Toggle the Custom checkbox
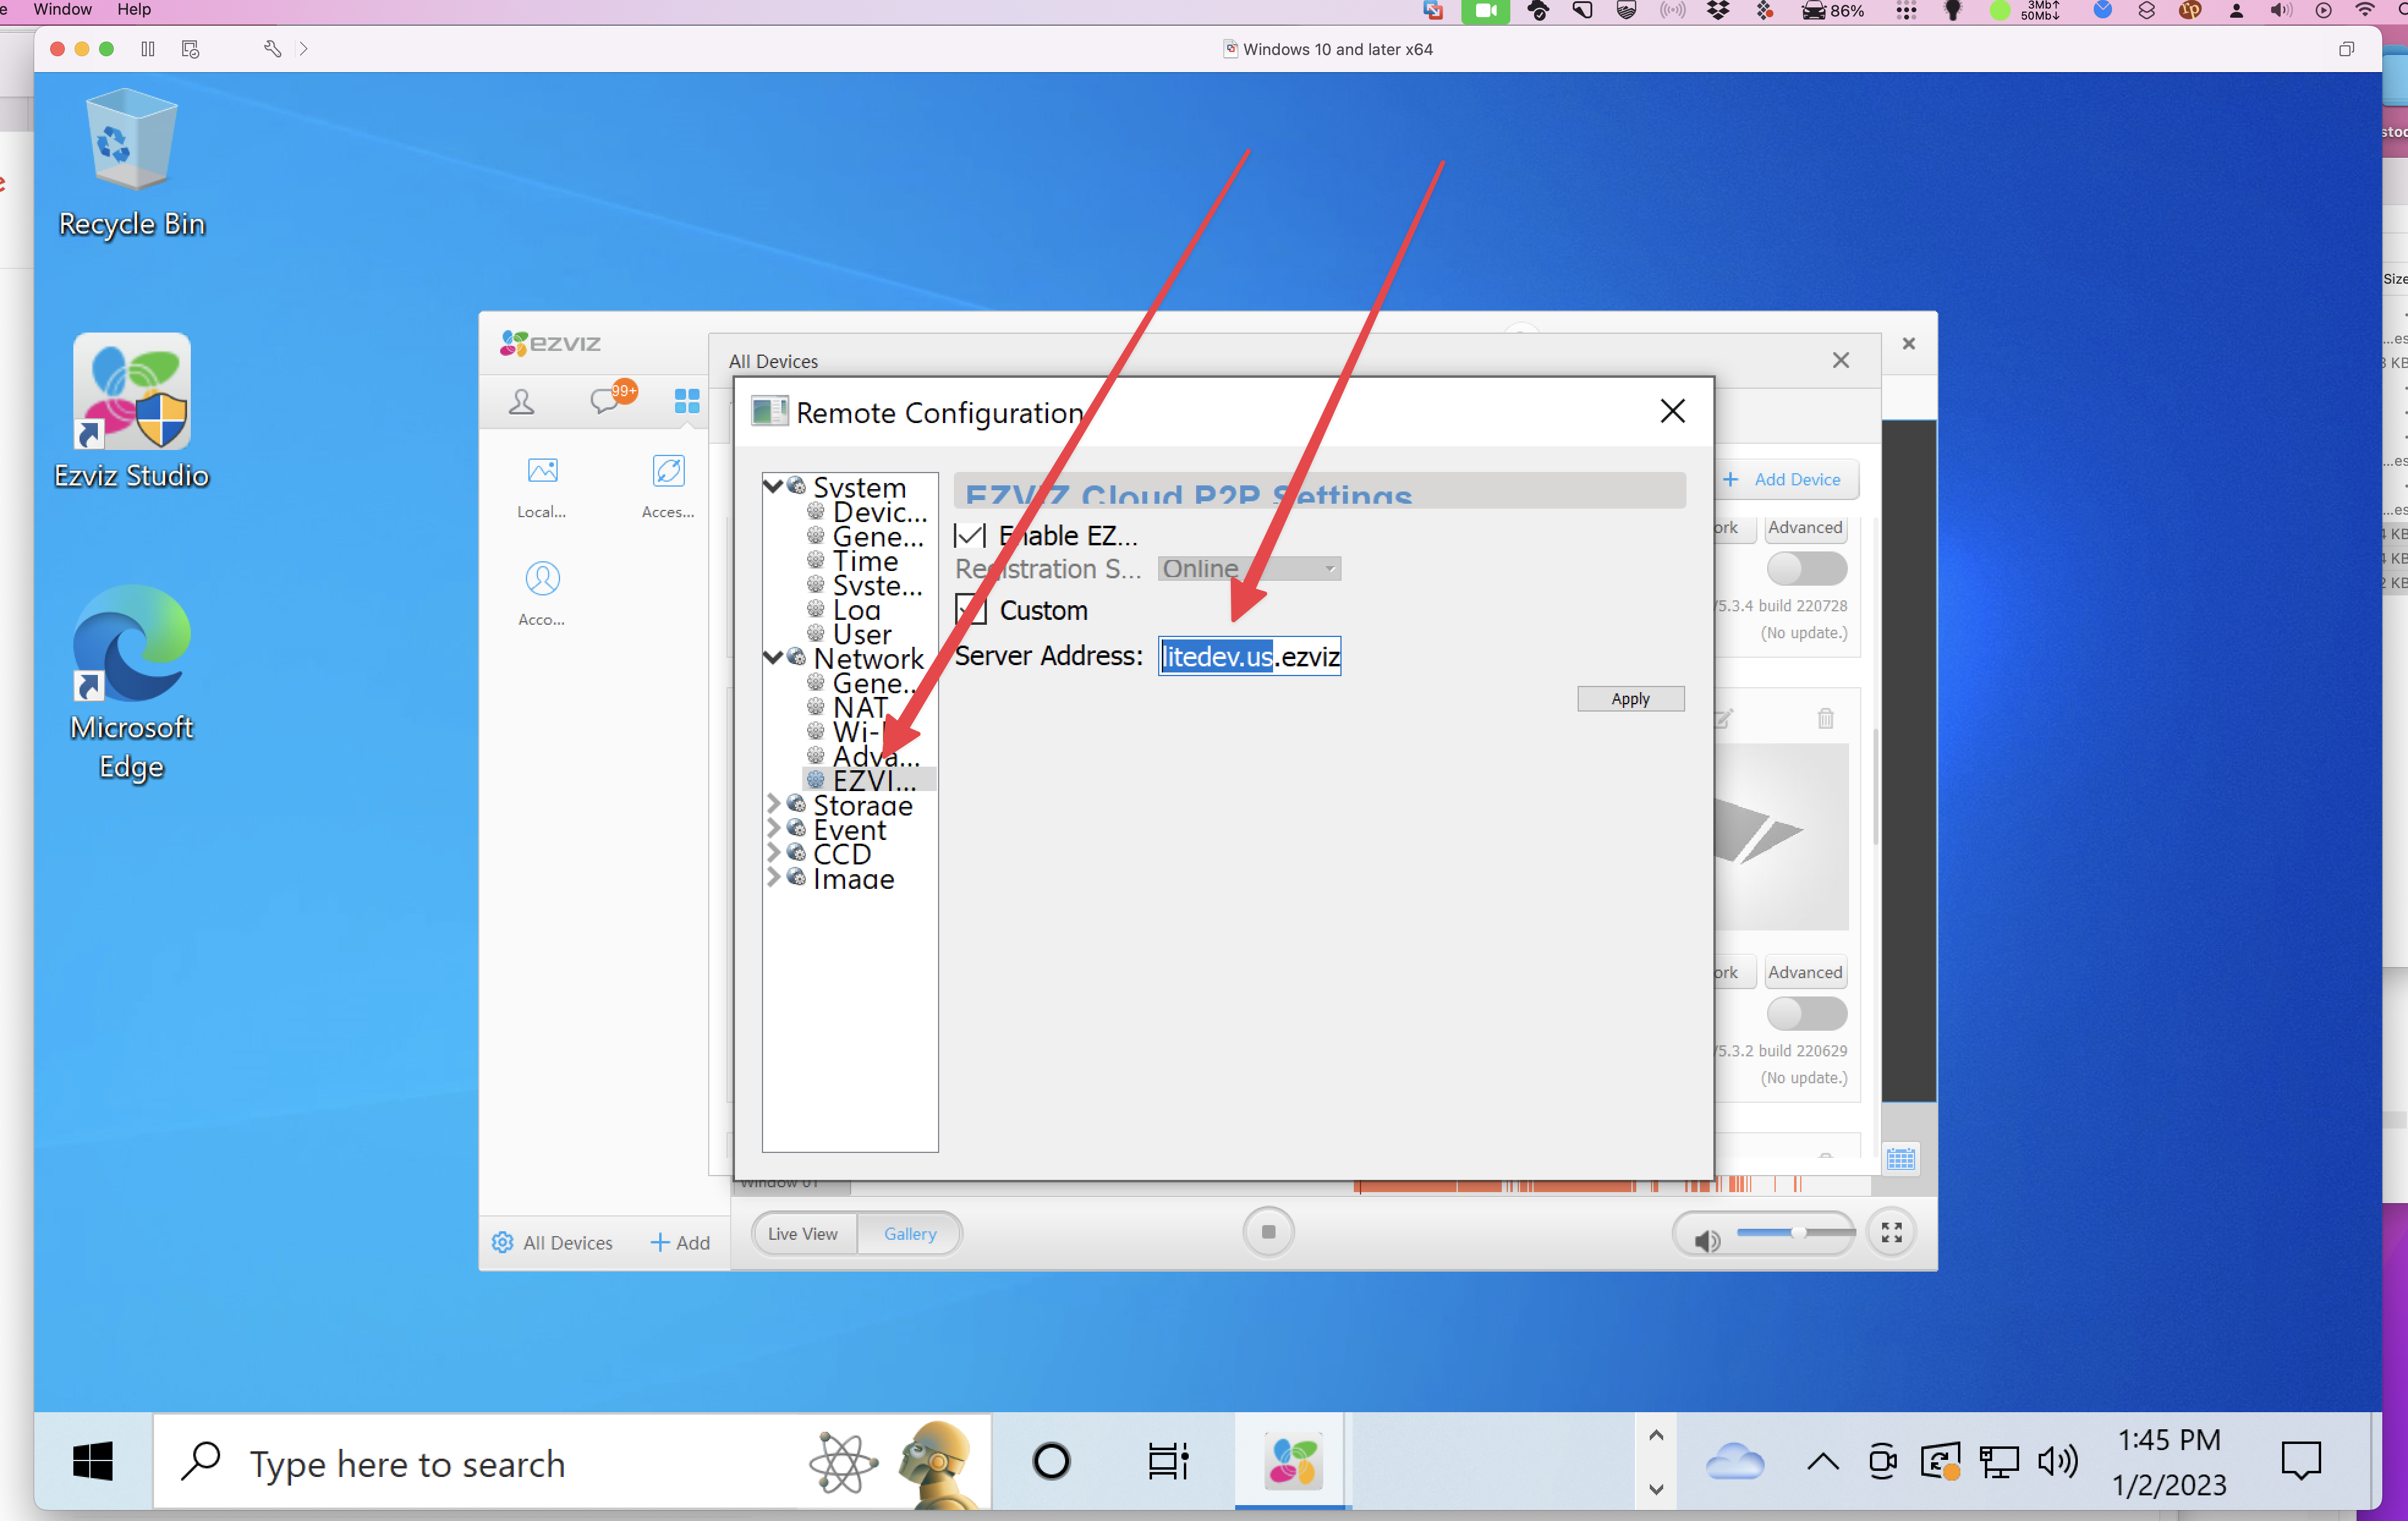This screenshot has height=1521, width=2408. tap(970, 610)
